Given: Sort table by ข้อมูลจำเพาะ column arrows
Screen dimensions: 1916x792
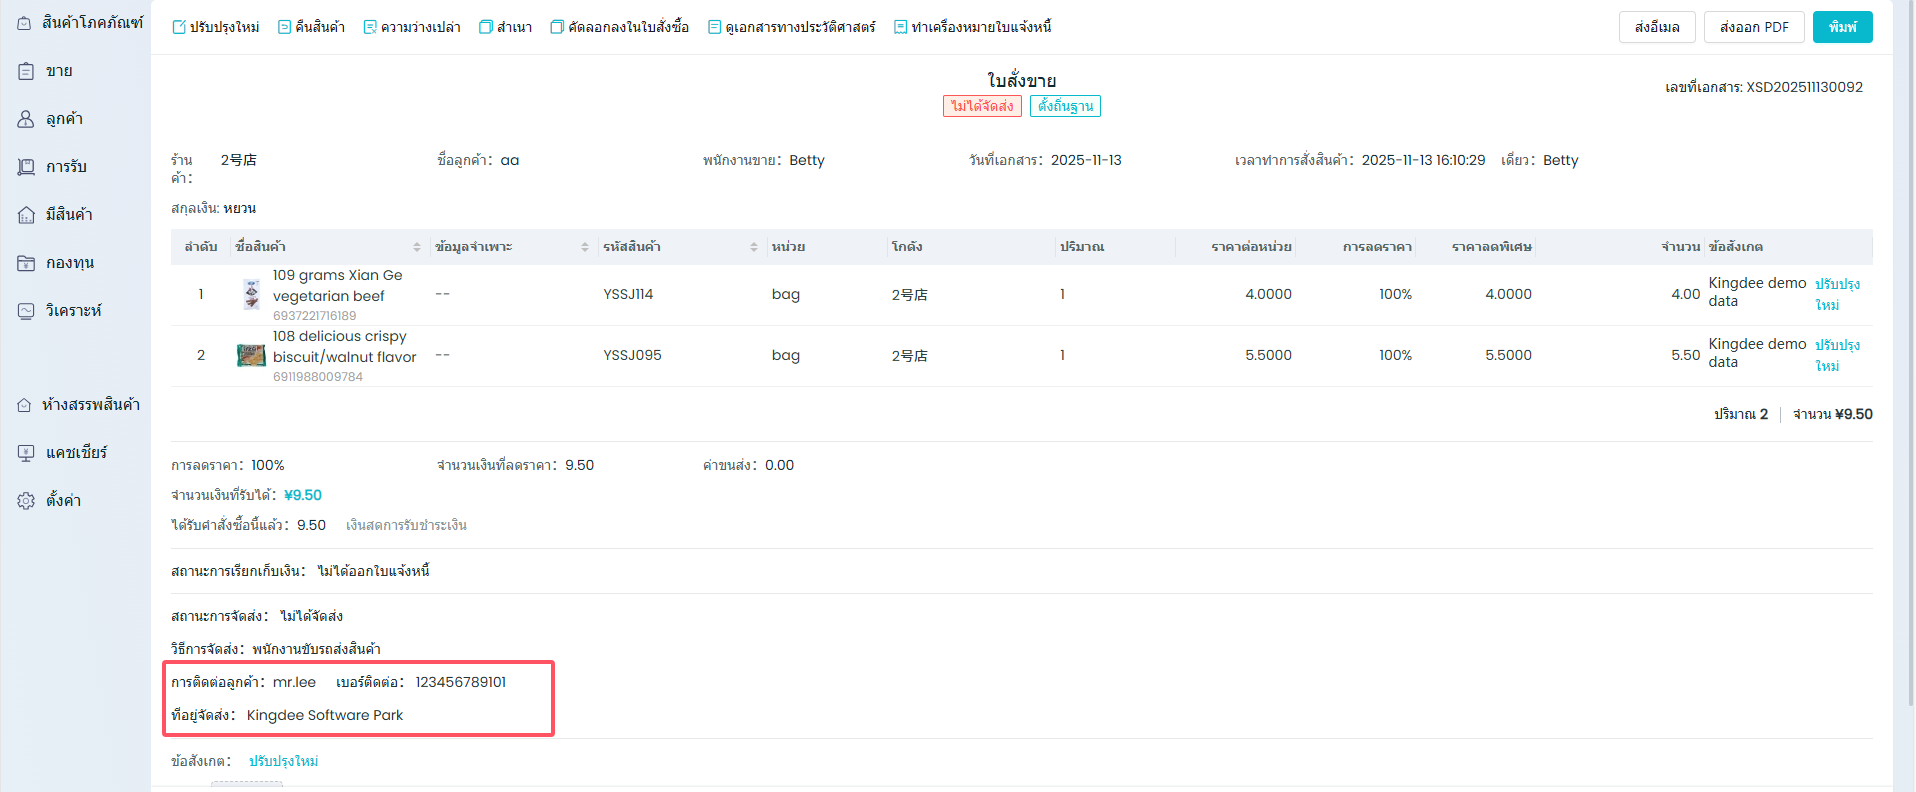Looking at the screenshot, I should pos(585,247).
